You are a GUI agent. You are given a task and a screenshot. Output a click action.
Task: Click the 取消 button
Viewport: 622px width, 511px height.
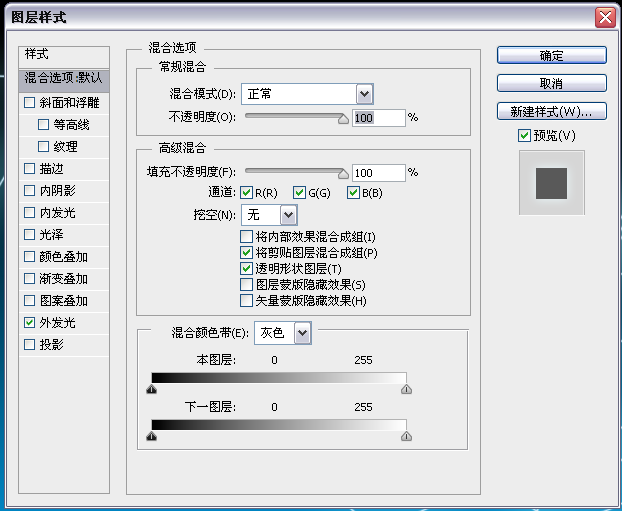[551, 83]
